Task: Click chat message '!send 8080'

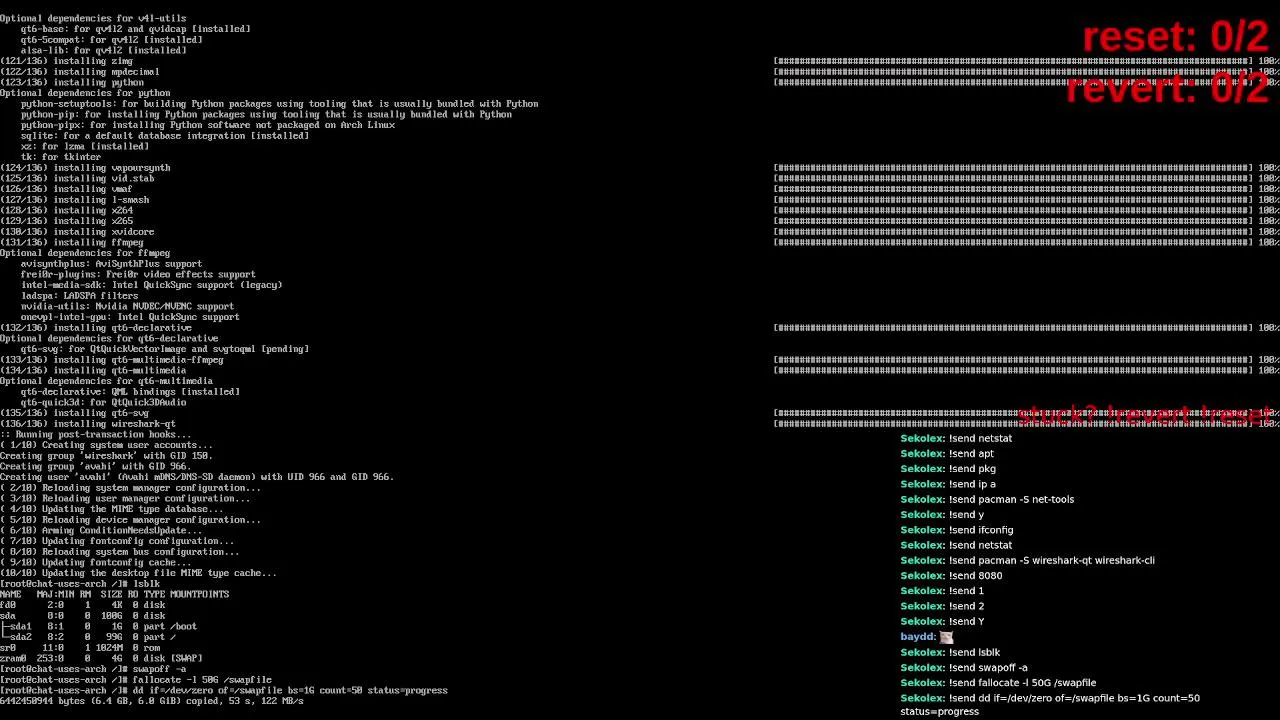Action: pyautogui.click(x=951, y=576)
